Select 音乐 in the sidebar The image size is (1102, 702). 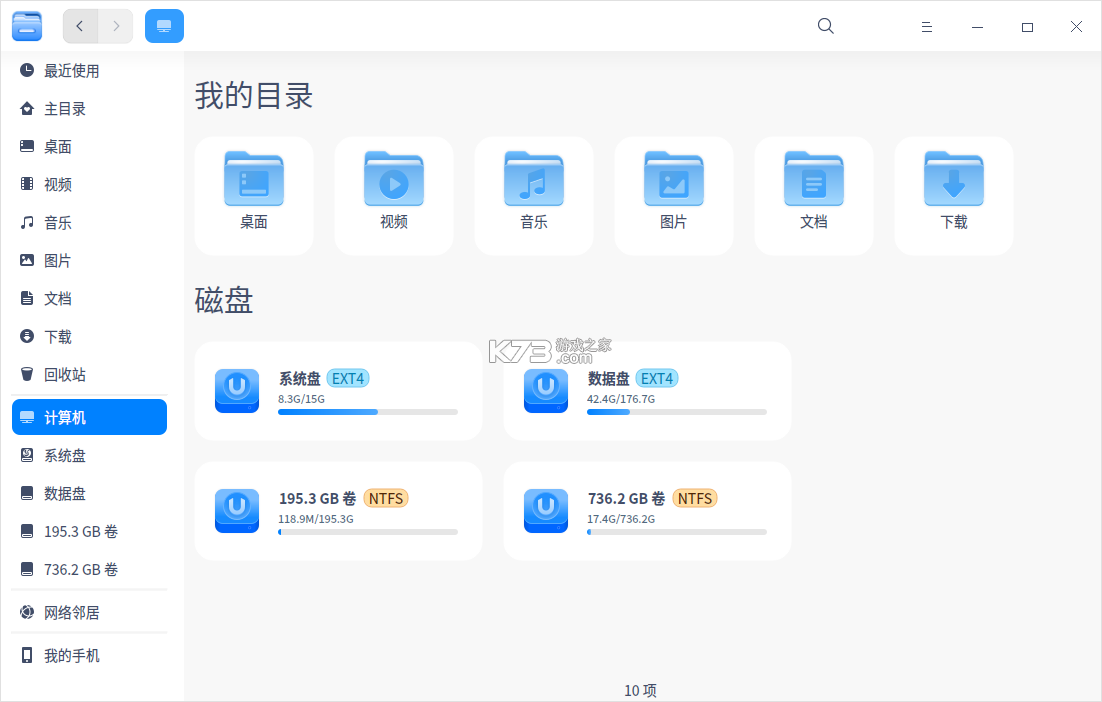pyautogui.click(x=89, y=223)
